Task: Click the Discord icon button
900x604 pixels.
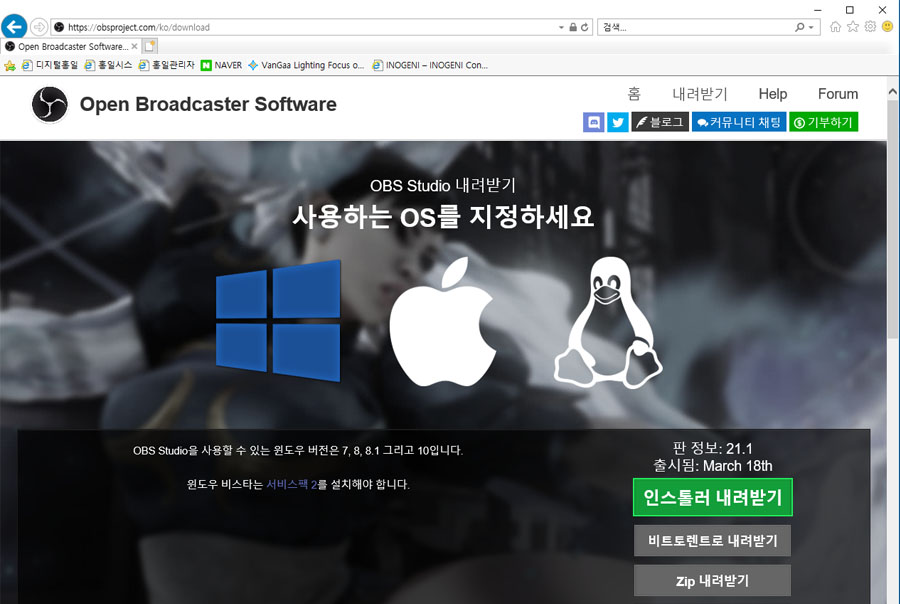Action: (593, 122)
